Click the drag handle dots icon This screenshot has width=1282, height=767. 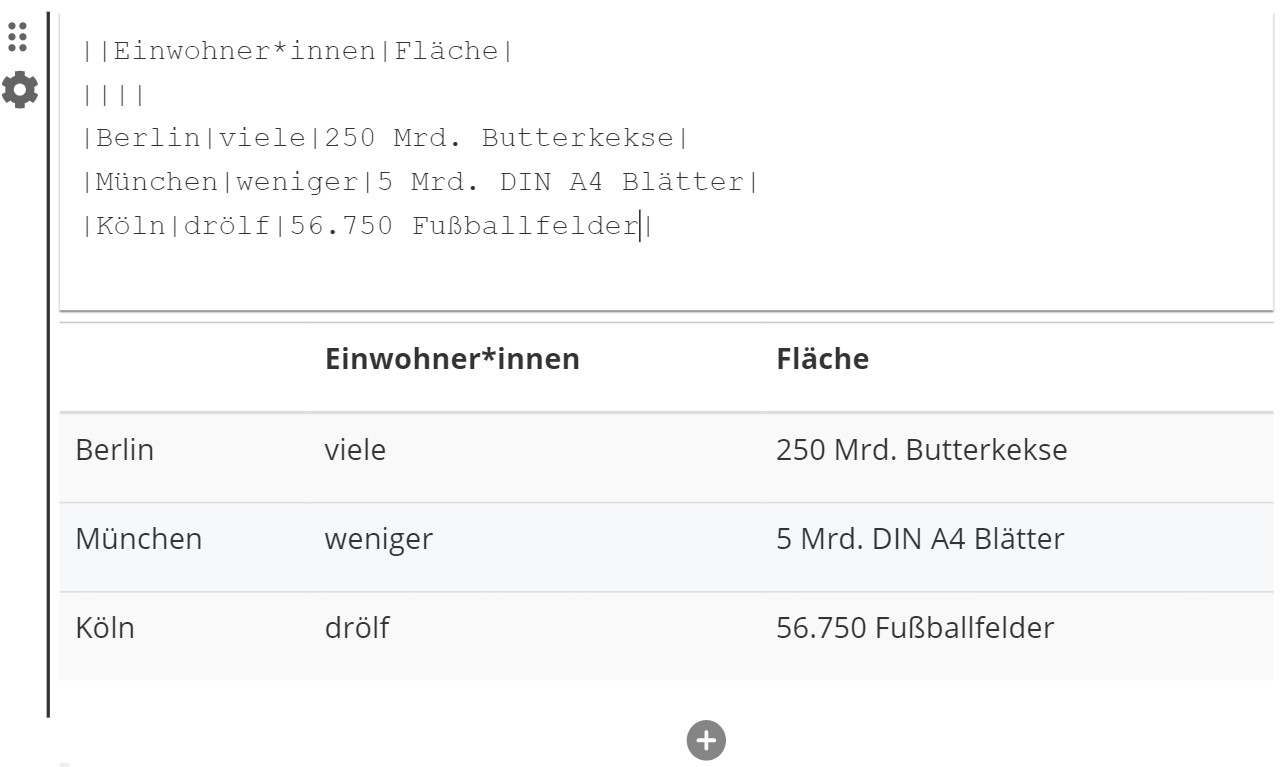pyautogui.click(x=17, y=36)
